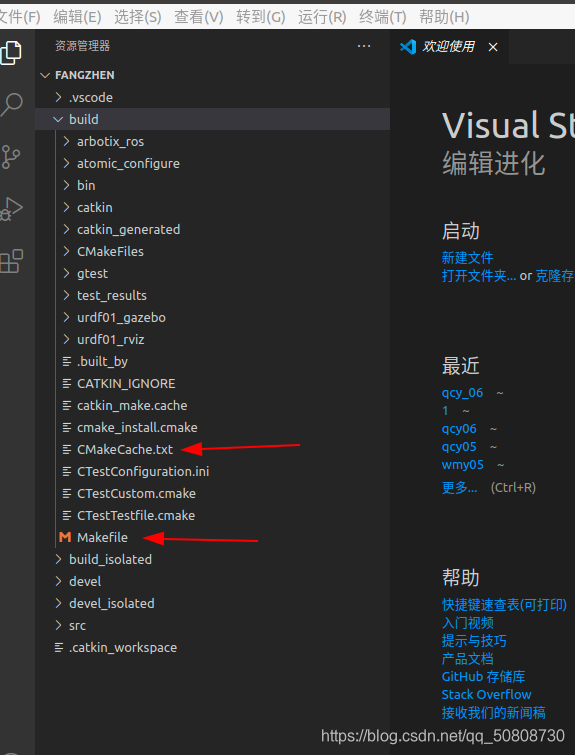Viewport: 575px width, 755px height.
Task: Open recent workspace wmy05
Action: (463, 465)
